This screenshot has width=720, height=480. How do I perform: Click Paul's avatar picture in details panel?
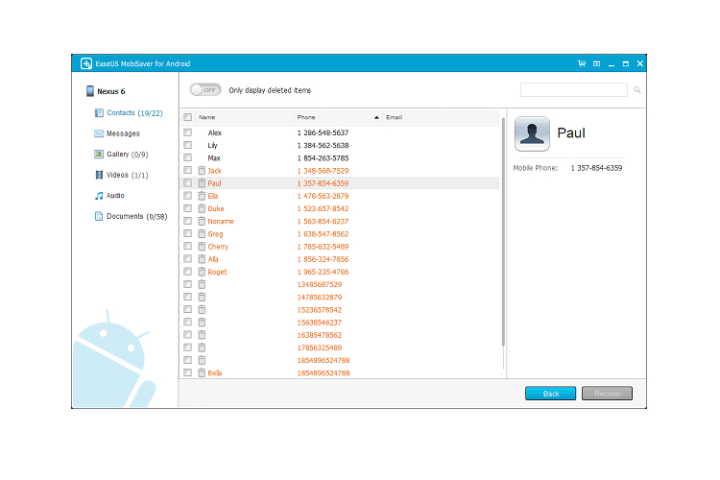pos(532,134)
